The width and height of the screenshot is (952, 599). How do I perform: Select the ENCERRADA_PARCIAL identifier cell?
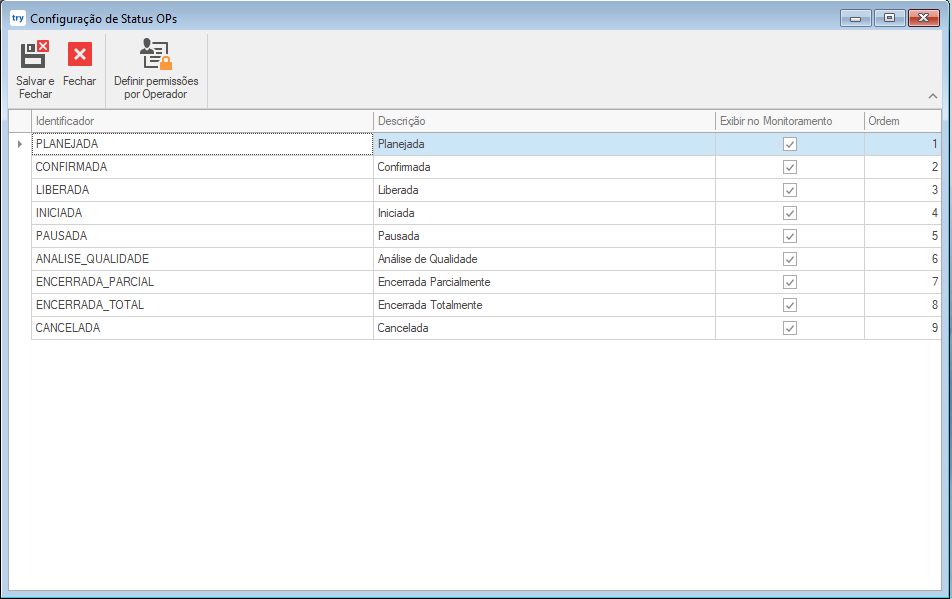pos(202,282)
